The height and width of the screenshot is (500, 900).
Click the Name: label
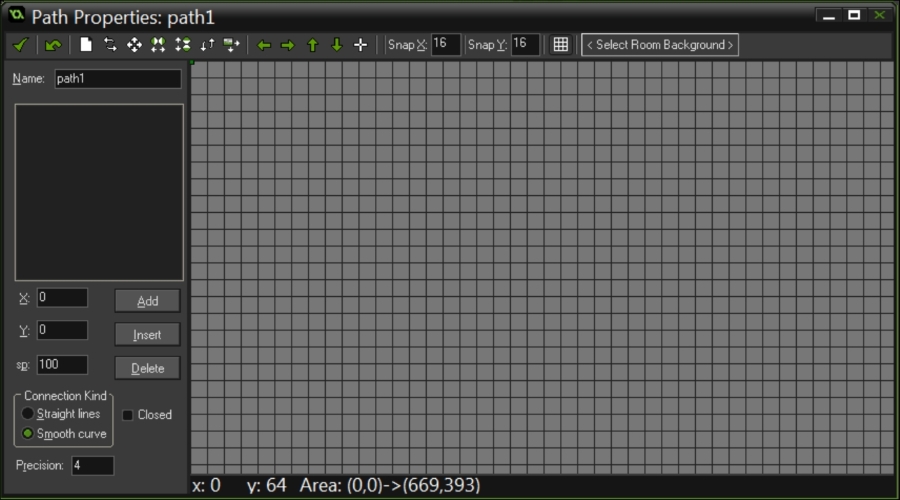click(29, 79)
